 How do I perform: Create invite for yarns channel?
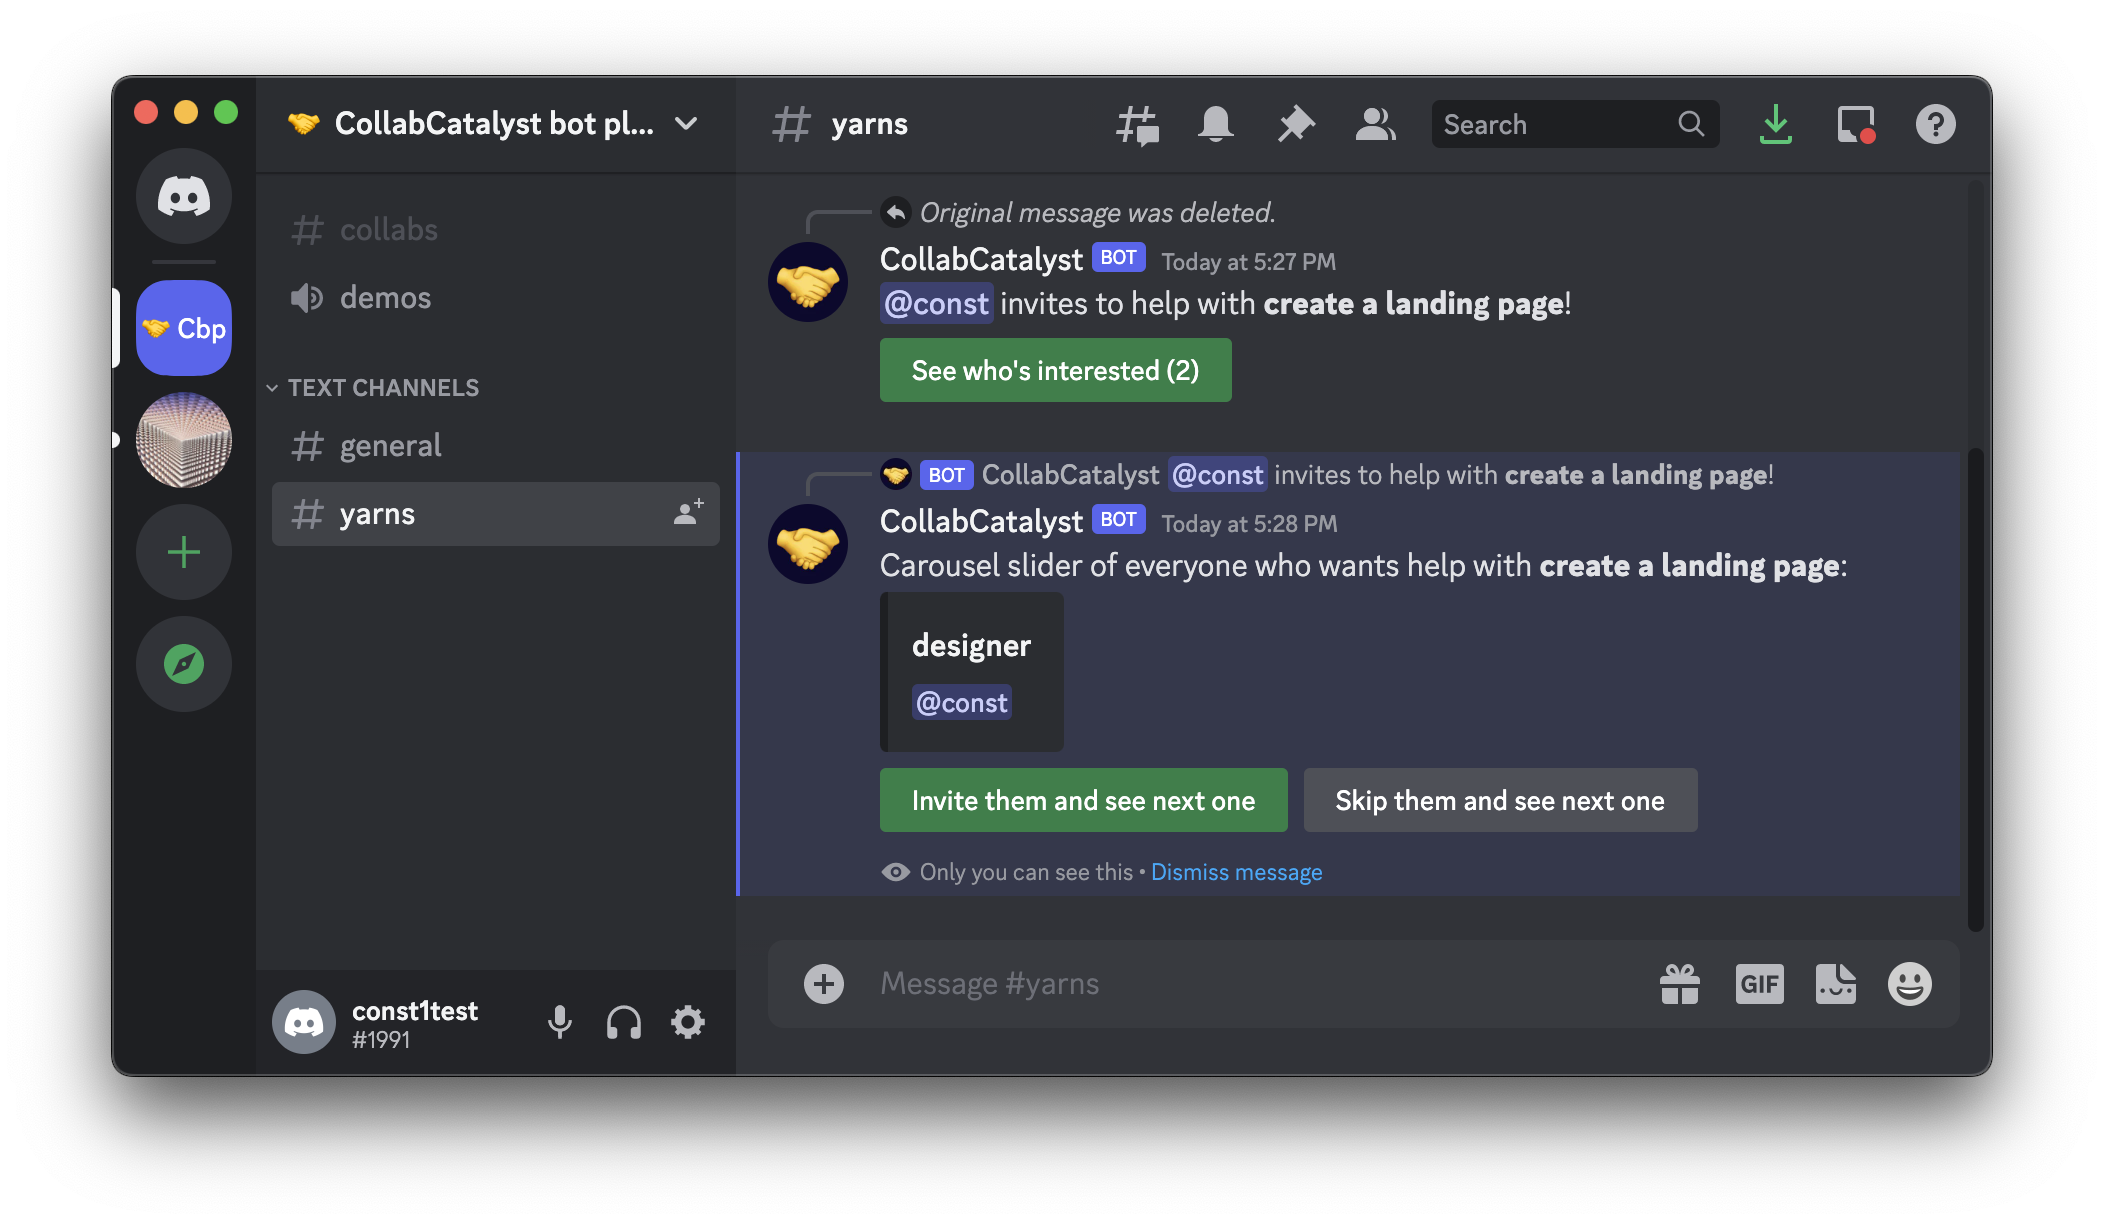(x=688, y=513)
